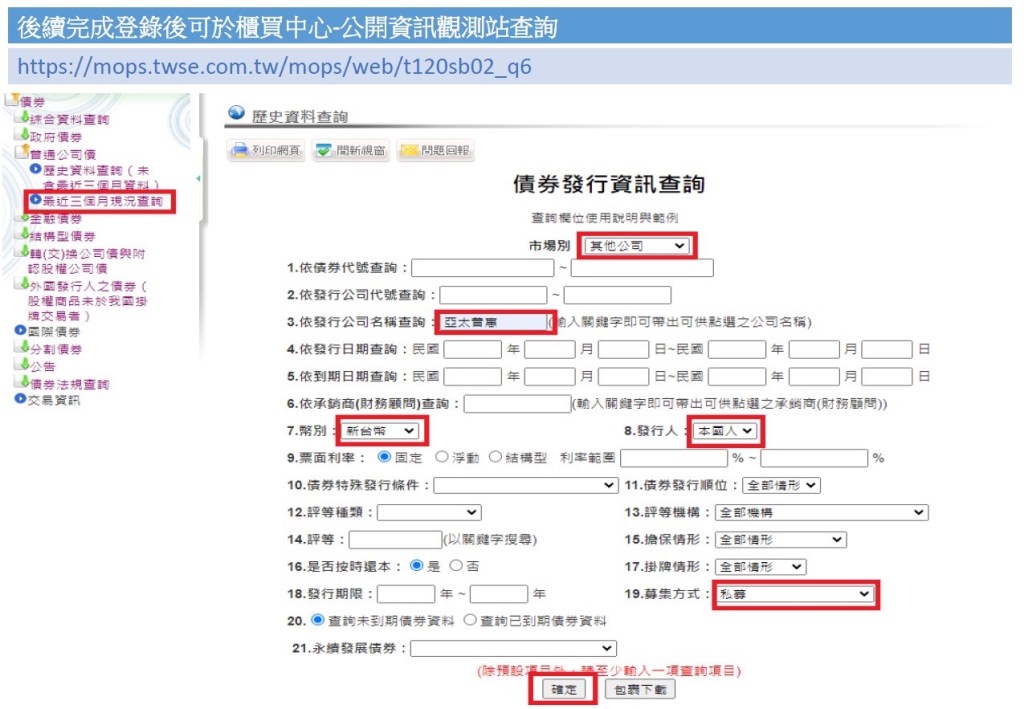Click the folder icon beside 分割債券
The height and width of the screenshot is (709, 1024).
tap(22, 348)
